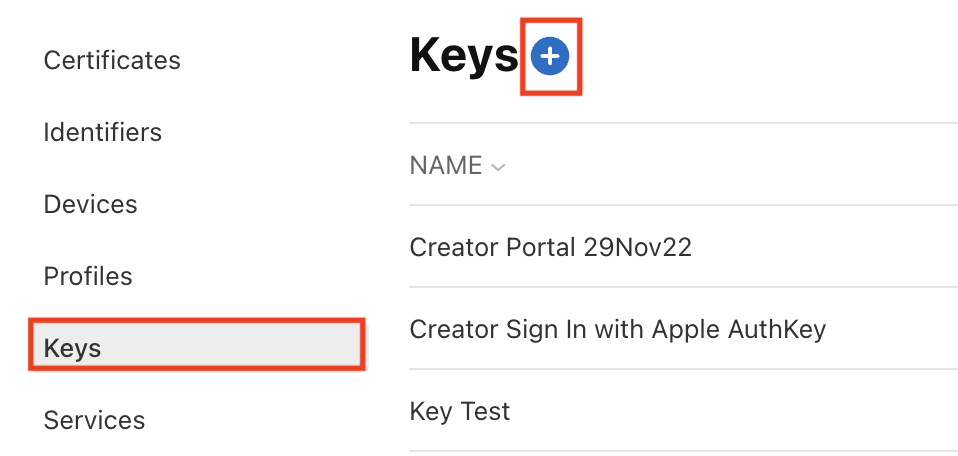Viewport: 958px width, 456px height.
Task: Sort the list by the NAME column header
Action: point(446,166)
